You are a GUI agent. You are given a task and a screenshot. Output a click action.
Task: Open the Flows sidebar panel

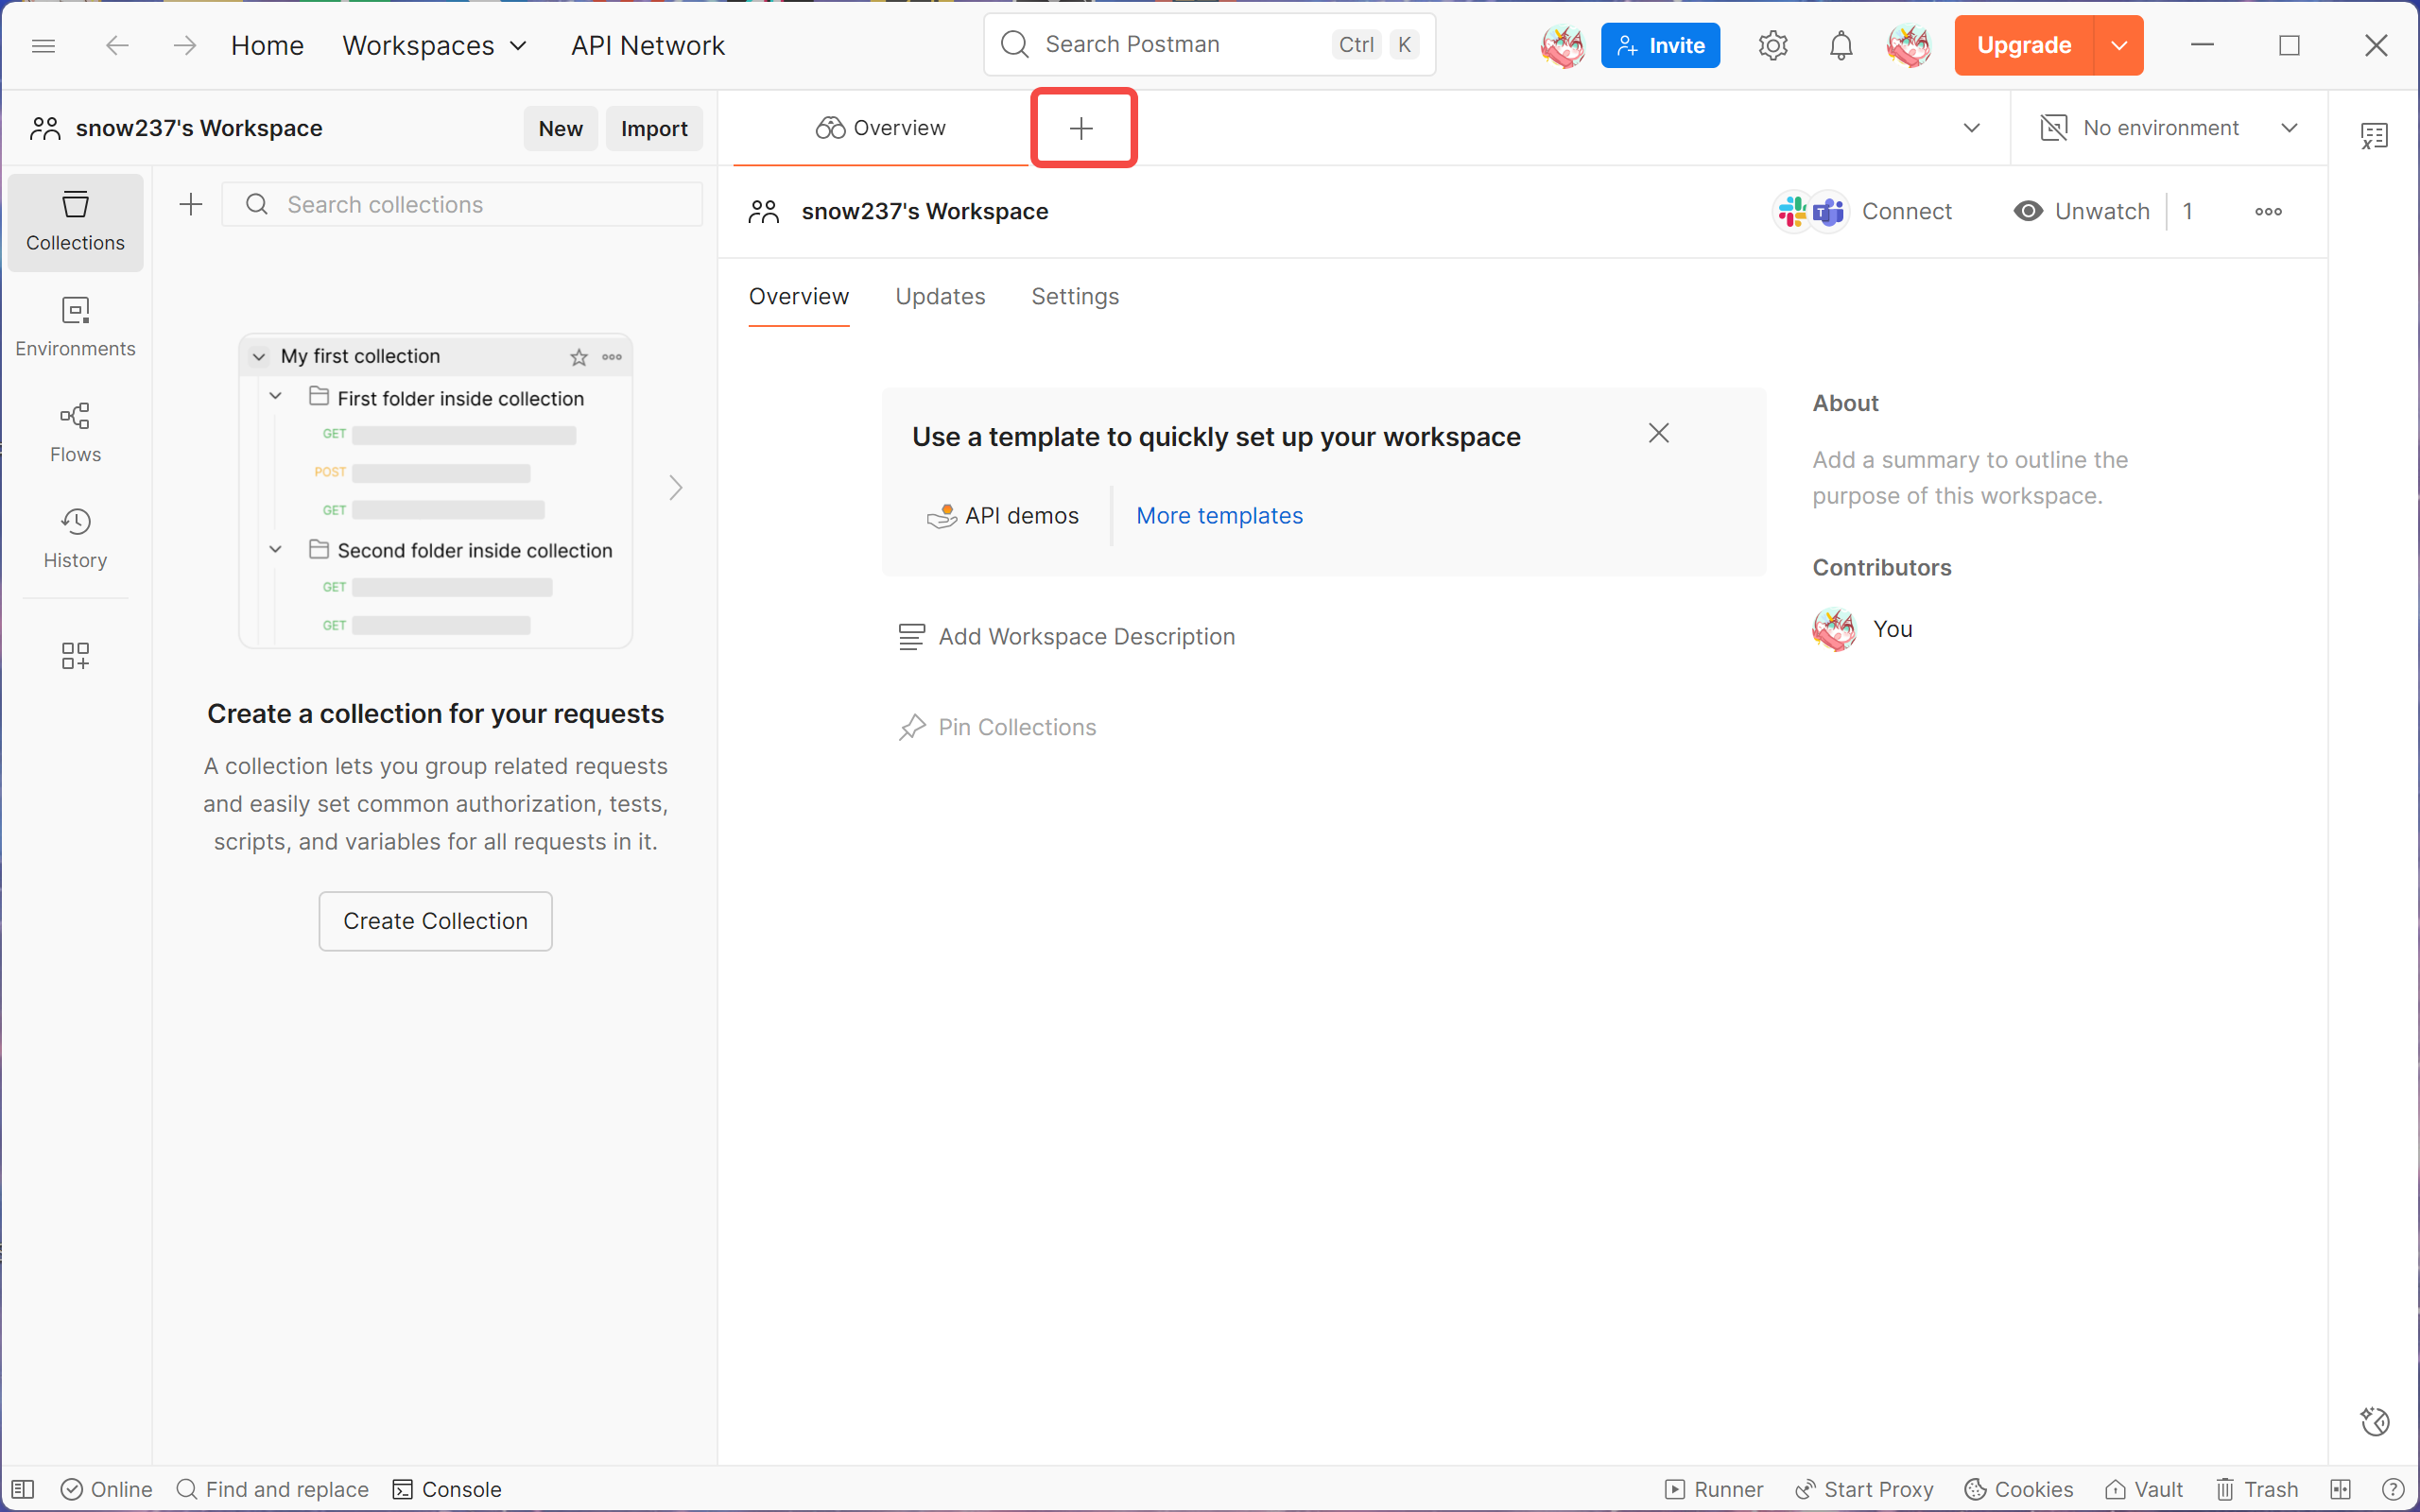click(x=75, y=432)
